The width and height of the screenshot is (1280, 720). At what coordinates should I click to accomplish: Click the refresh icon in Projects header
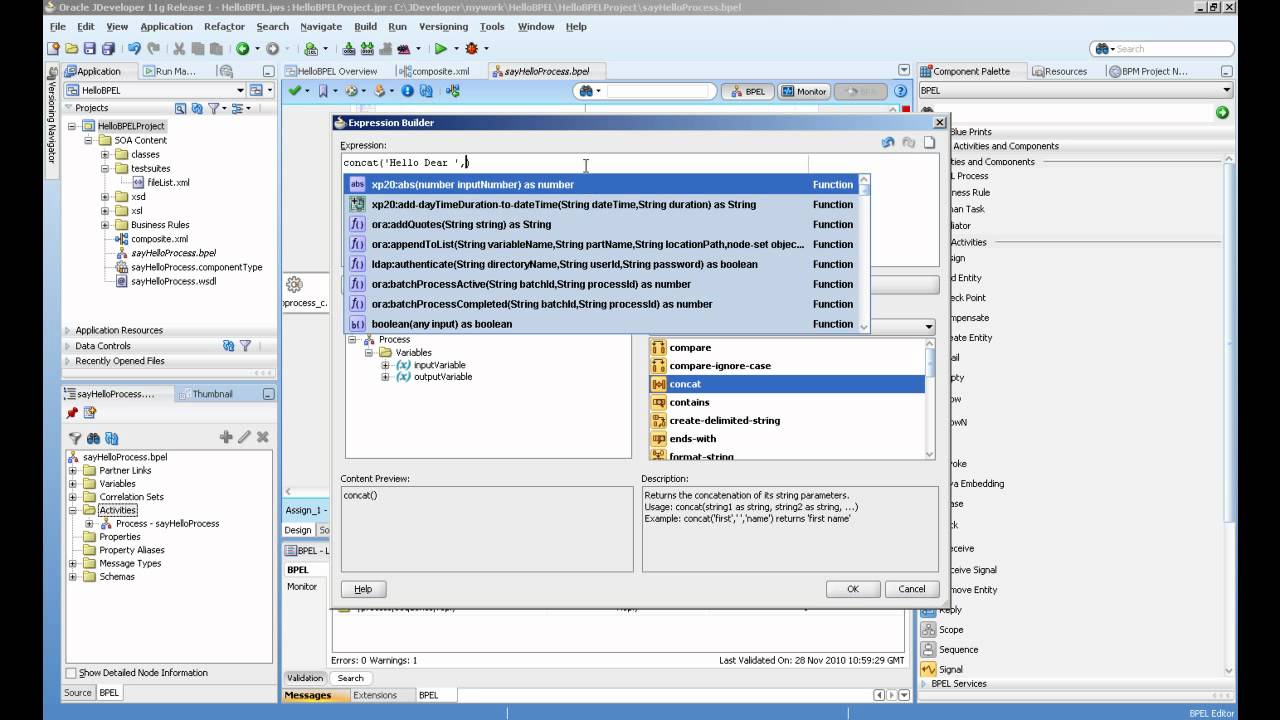(x=197, y=108)
